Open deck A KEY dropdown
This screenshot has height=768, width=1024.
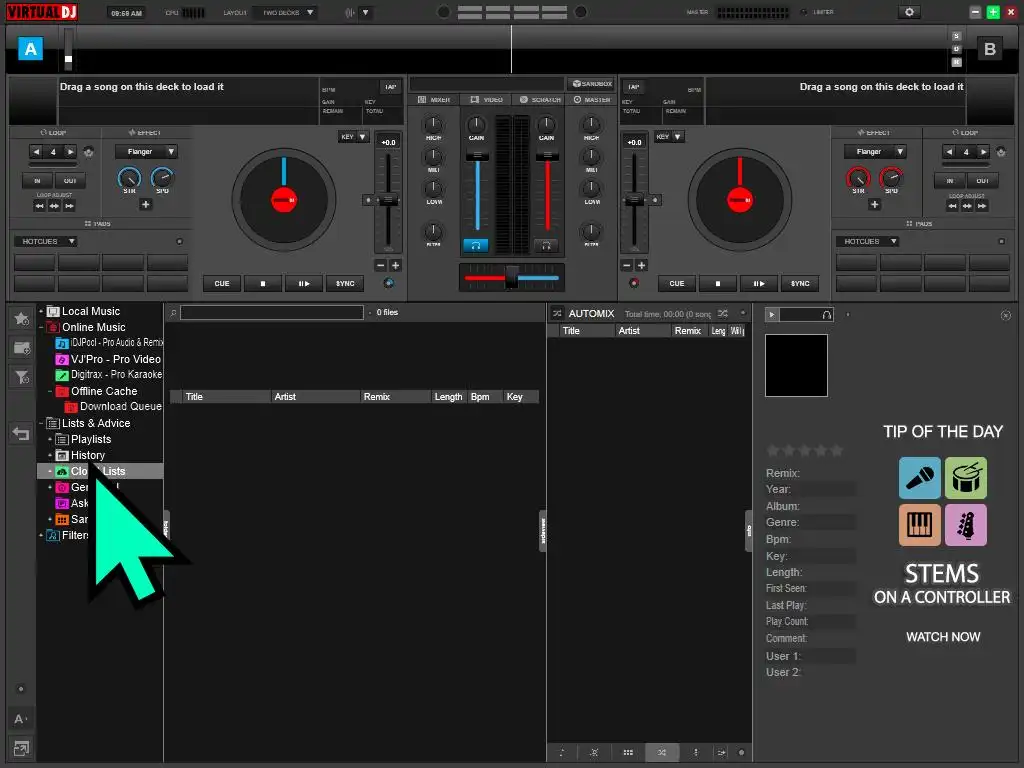point(353,136)
